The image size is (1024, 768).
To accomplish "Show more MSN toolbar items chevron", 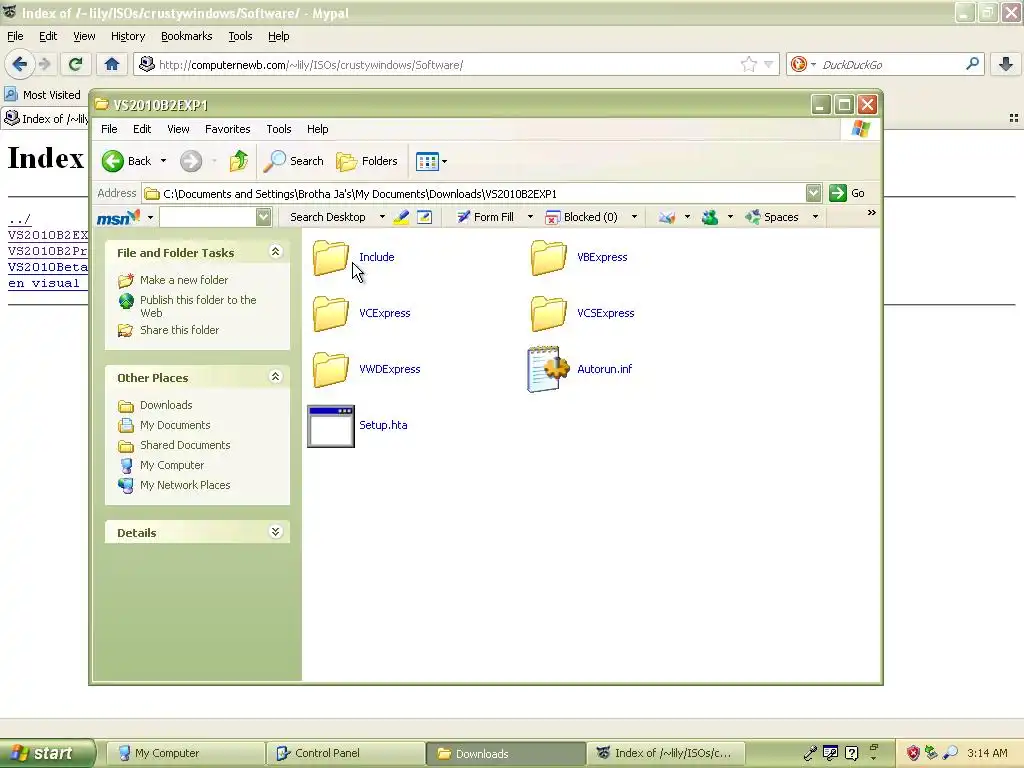I will coord(871,213).
